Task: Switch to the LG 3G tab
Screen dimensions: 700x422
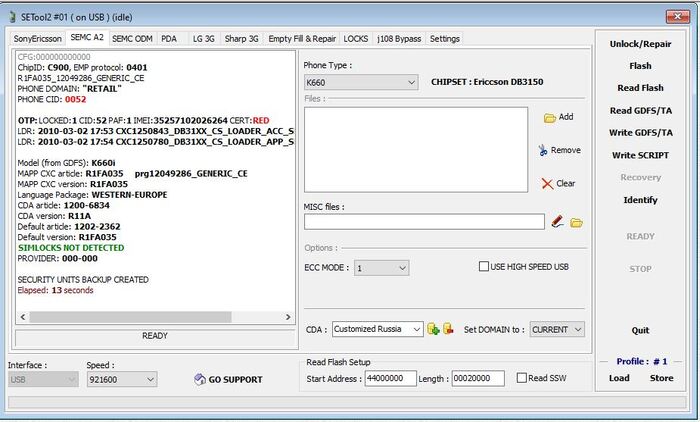Action: [204, 39]
